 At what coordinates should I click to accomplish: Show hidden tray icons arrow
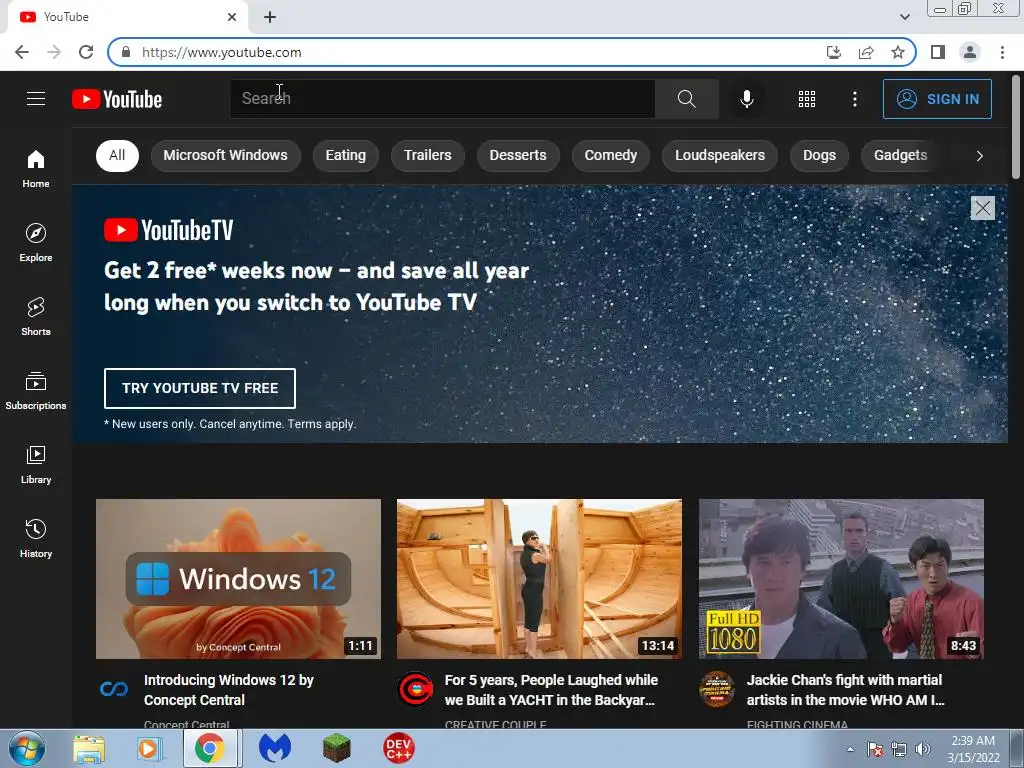click(850, 748)
